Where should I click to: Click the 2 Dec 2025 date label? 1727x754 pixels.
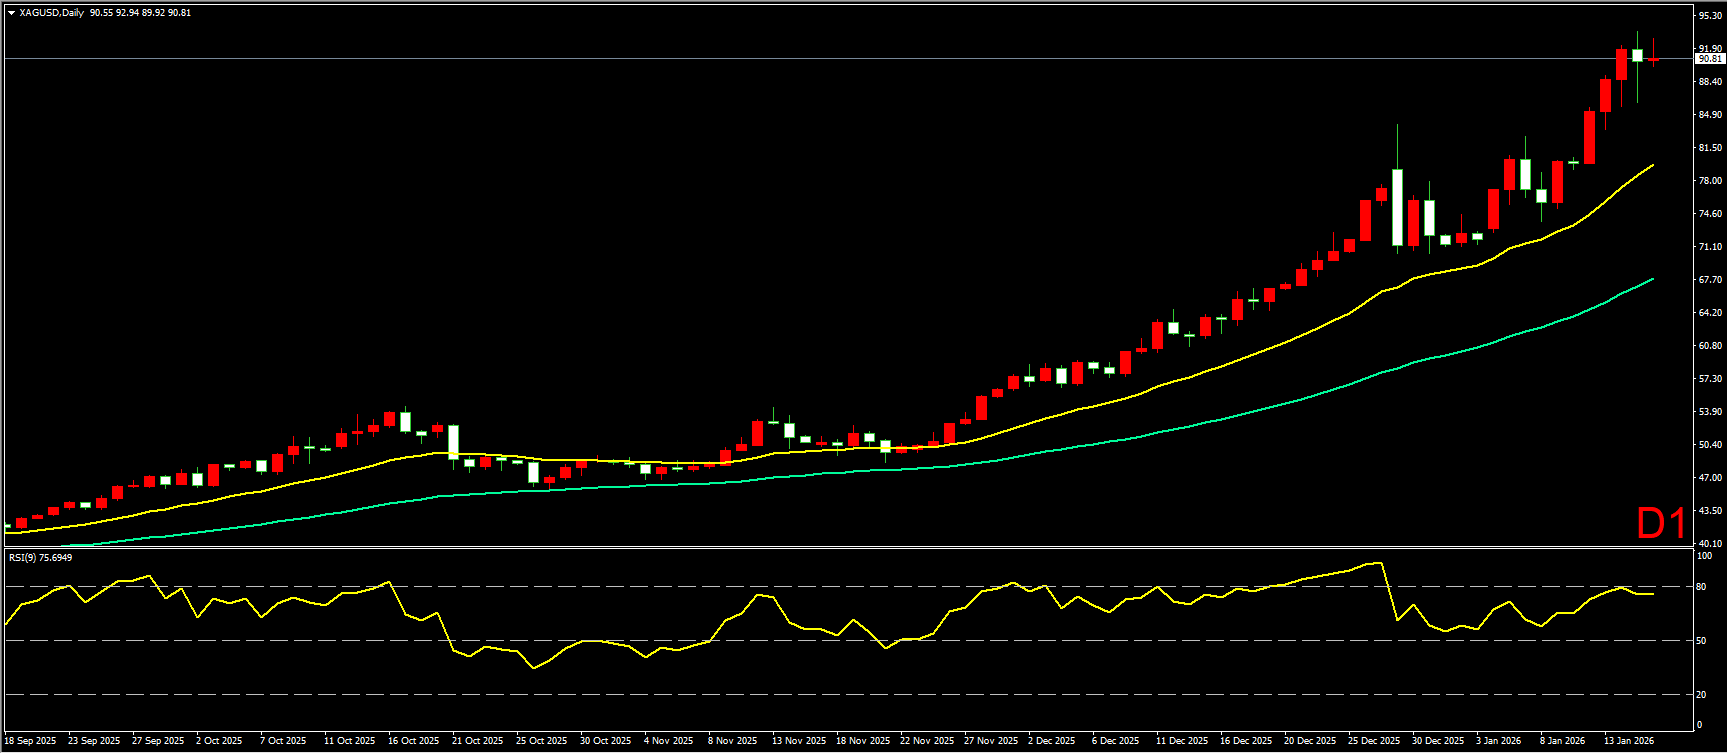1051,741
